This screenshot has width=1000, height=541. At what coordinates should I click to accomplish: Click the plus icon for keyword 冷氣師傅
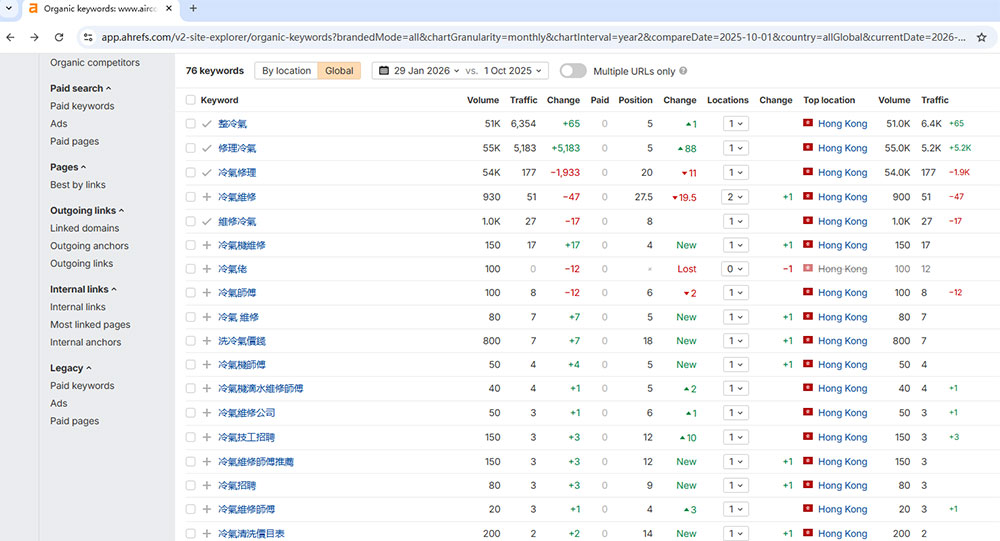point(207,293)
